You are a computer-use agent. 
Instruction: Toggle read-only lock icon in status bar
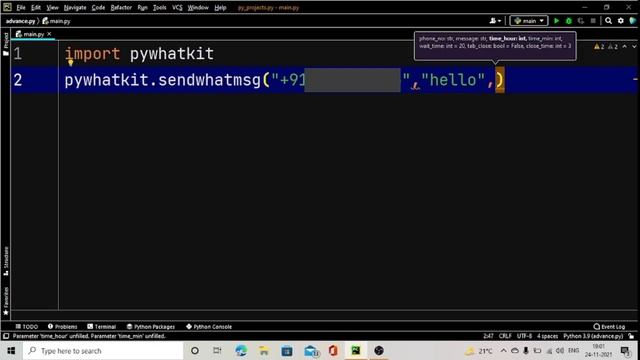pyautogui.click(x=631, y=336)
